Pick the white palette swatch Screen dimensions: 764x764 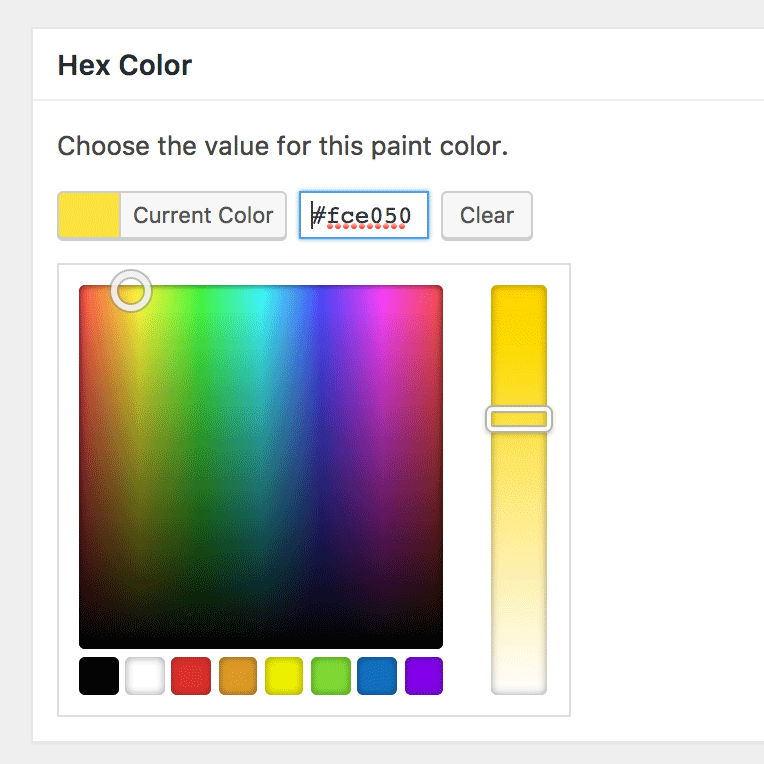click(145, 676)
